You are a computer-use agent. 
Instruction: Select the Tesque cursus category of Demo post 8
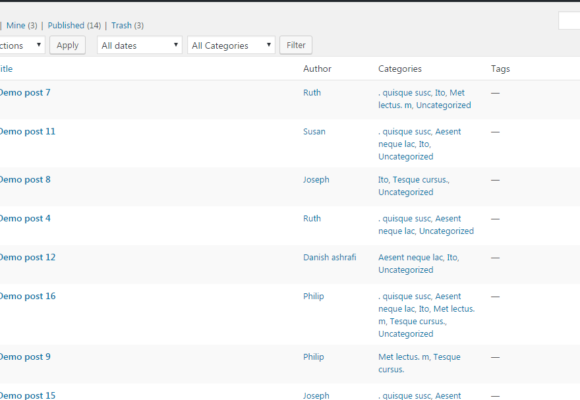click(420, 180)
